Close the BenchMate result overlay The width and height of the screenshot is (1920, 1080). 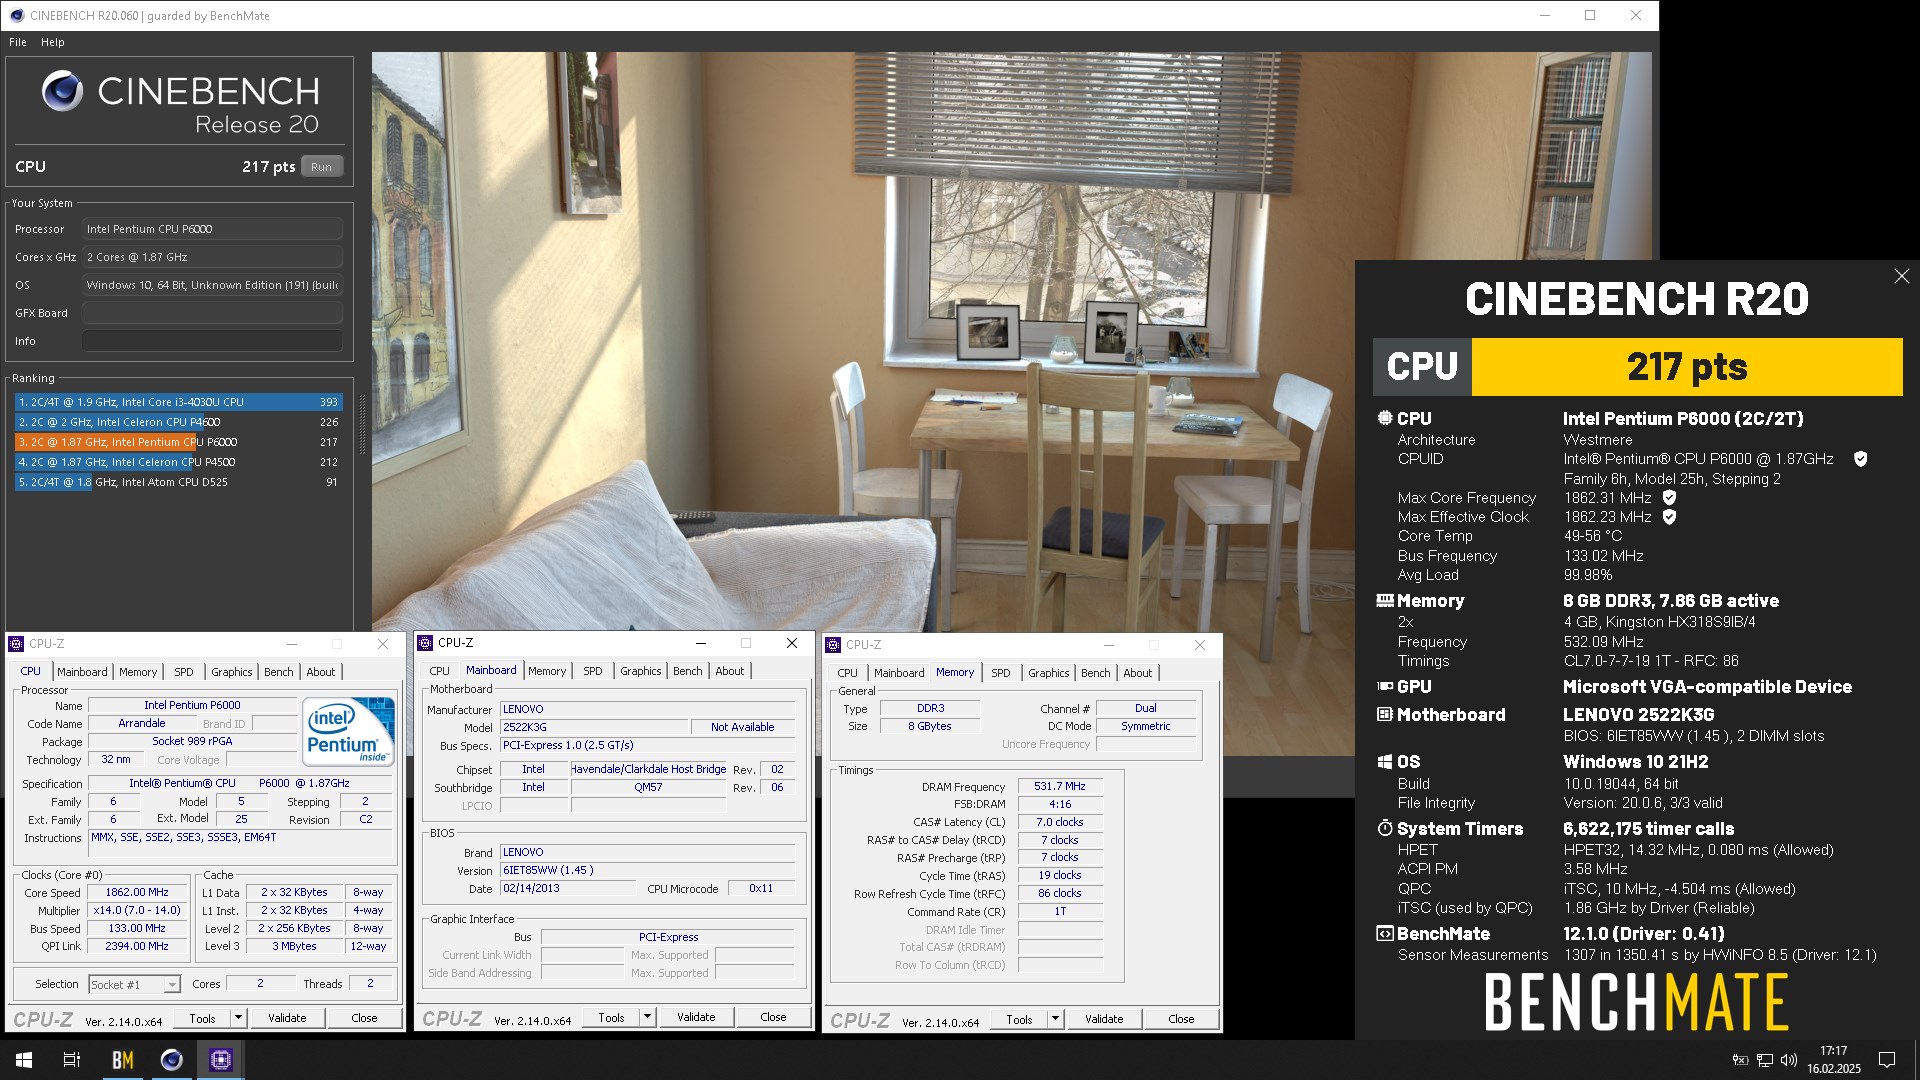[x=1901, y=276]
